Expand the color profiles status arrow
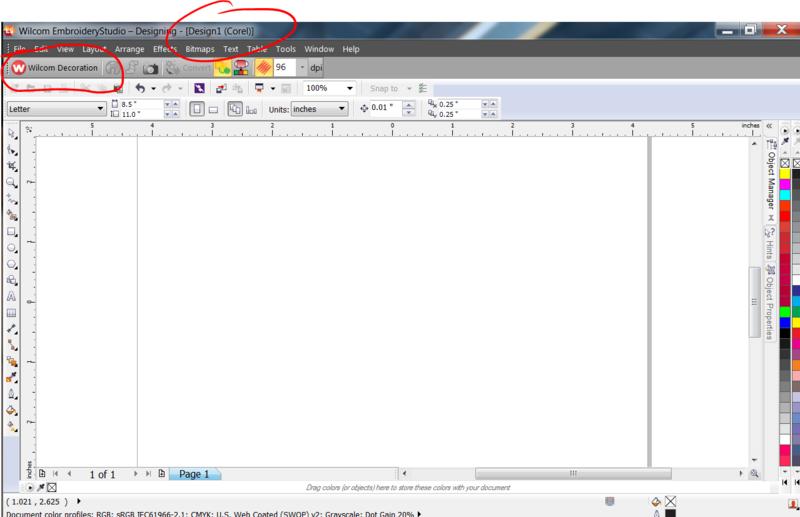Screen dimensions: 800x517 (x=419, y=513)
